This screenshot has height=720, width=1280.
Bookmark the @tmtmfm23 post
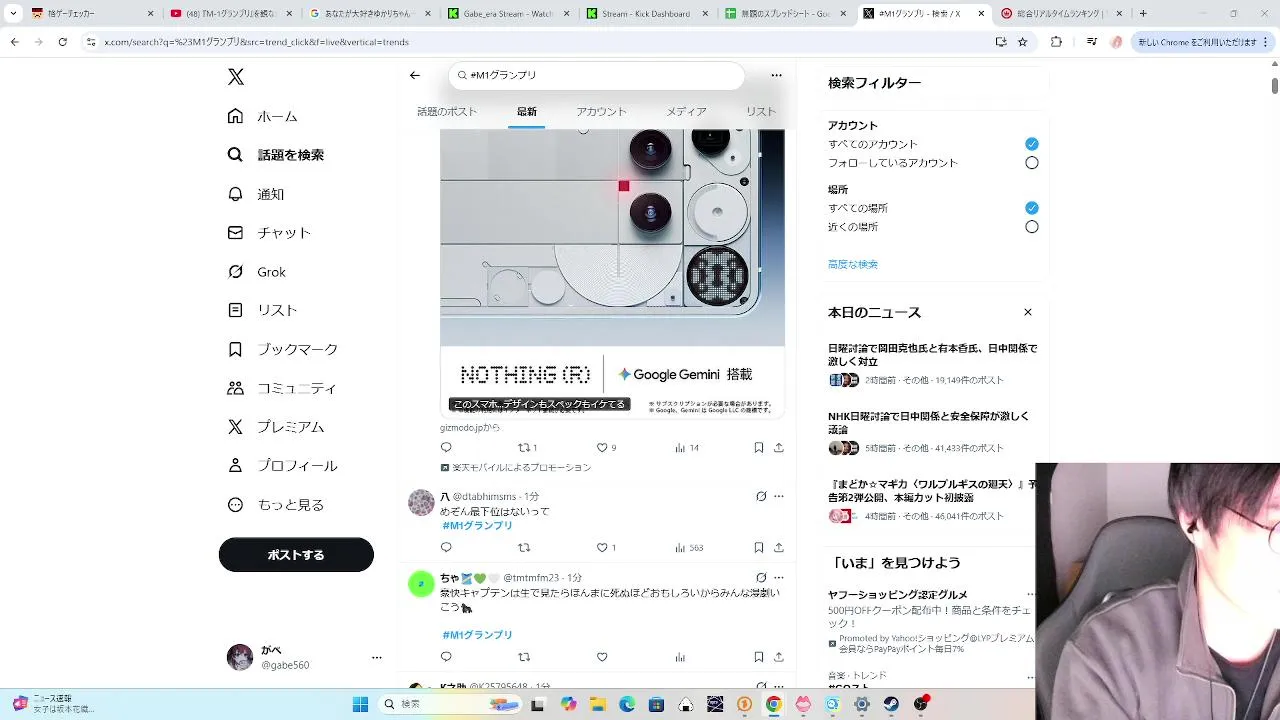coord(759,657)
